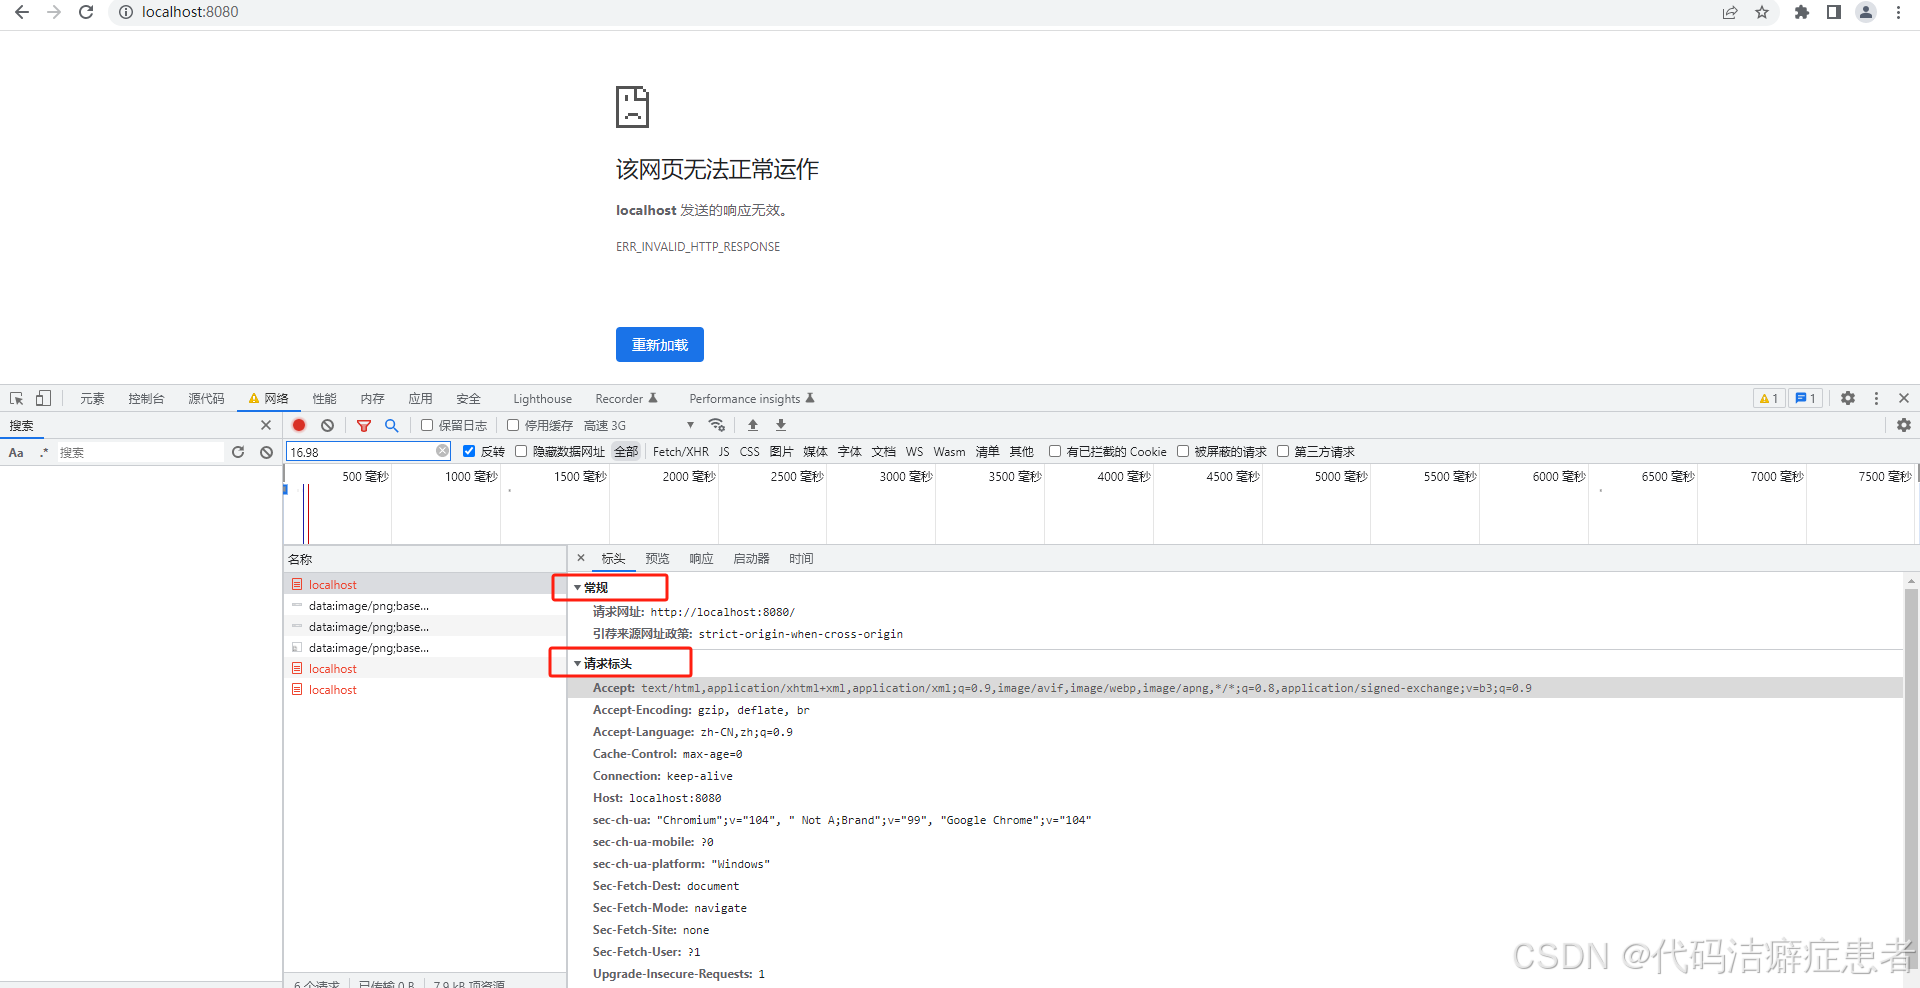This screenshot has height=988, width=1920.
Task: Select the Fetch/XHR request filter
Action: 680,451
